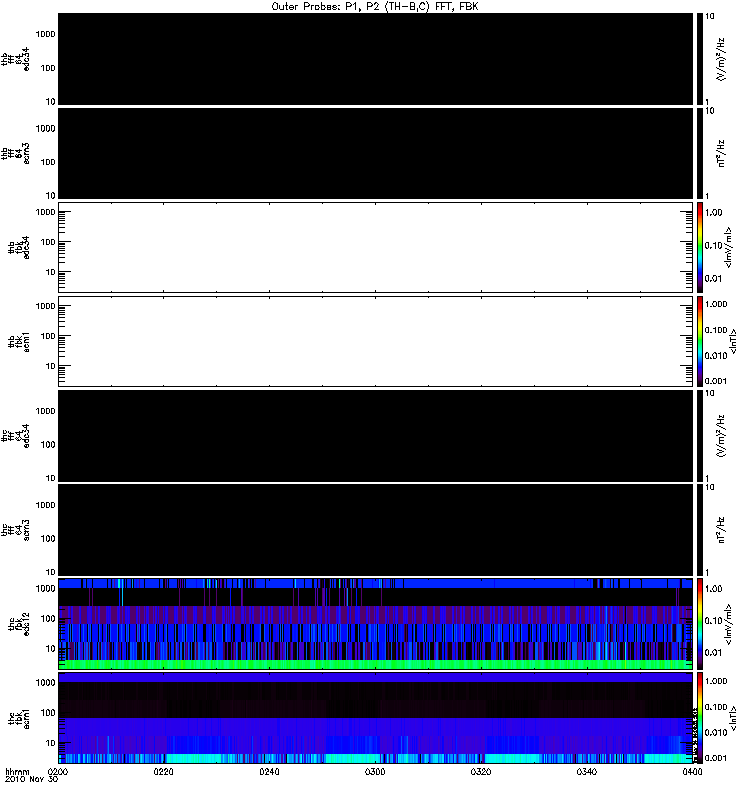
Task: Select the (V/m)²/Hz unit label of the top panel
Action: pyautogui.click(x=721, y=59)
